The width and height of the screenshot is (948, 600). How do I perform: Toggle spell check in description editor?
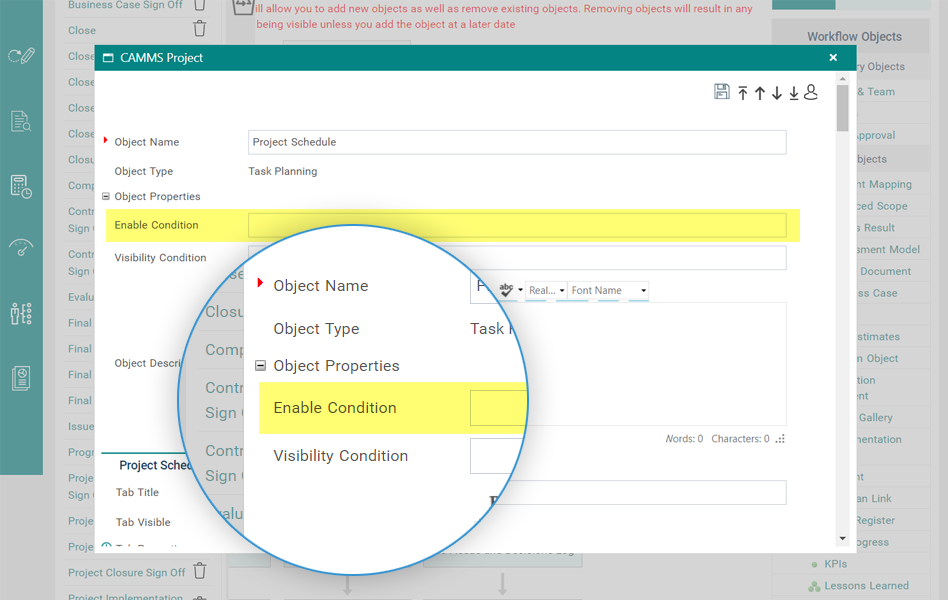[506, 290]
